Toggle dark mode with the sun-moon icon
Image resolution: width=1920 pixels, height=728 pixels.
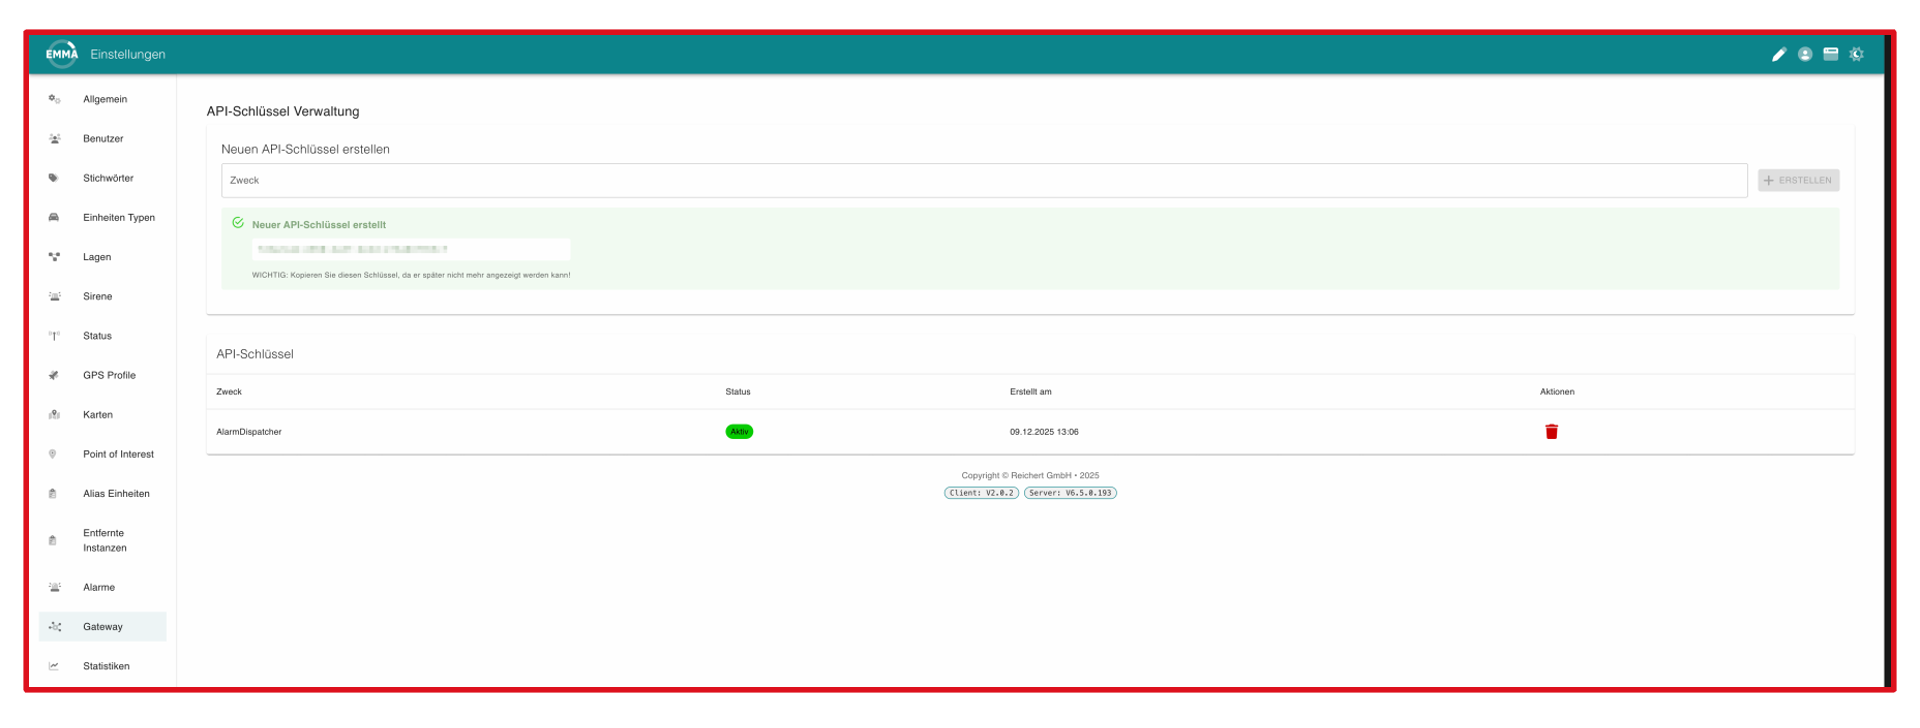coord(1856,54)
